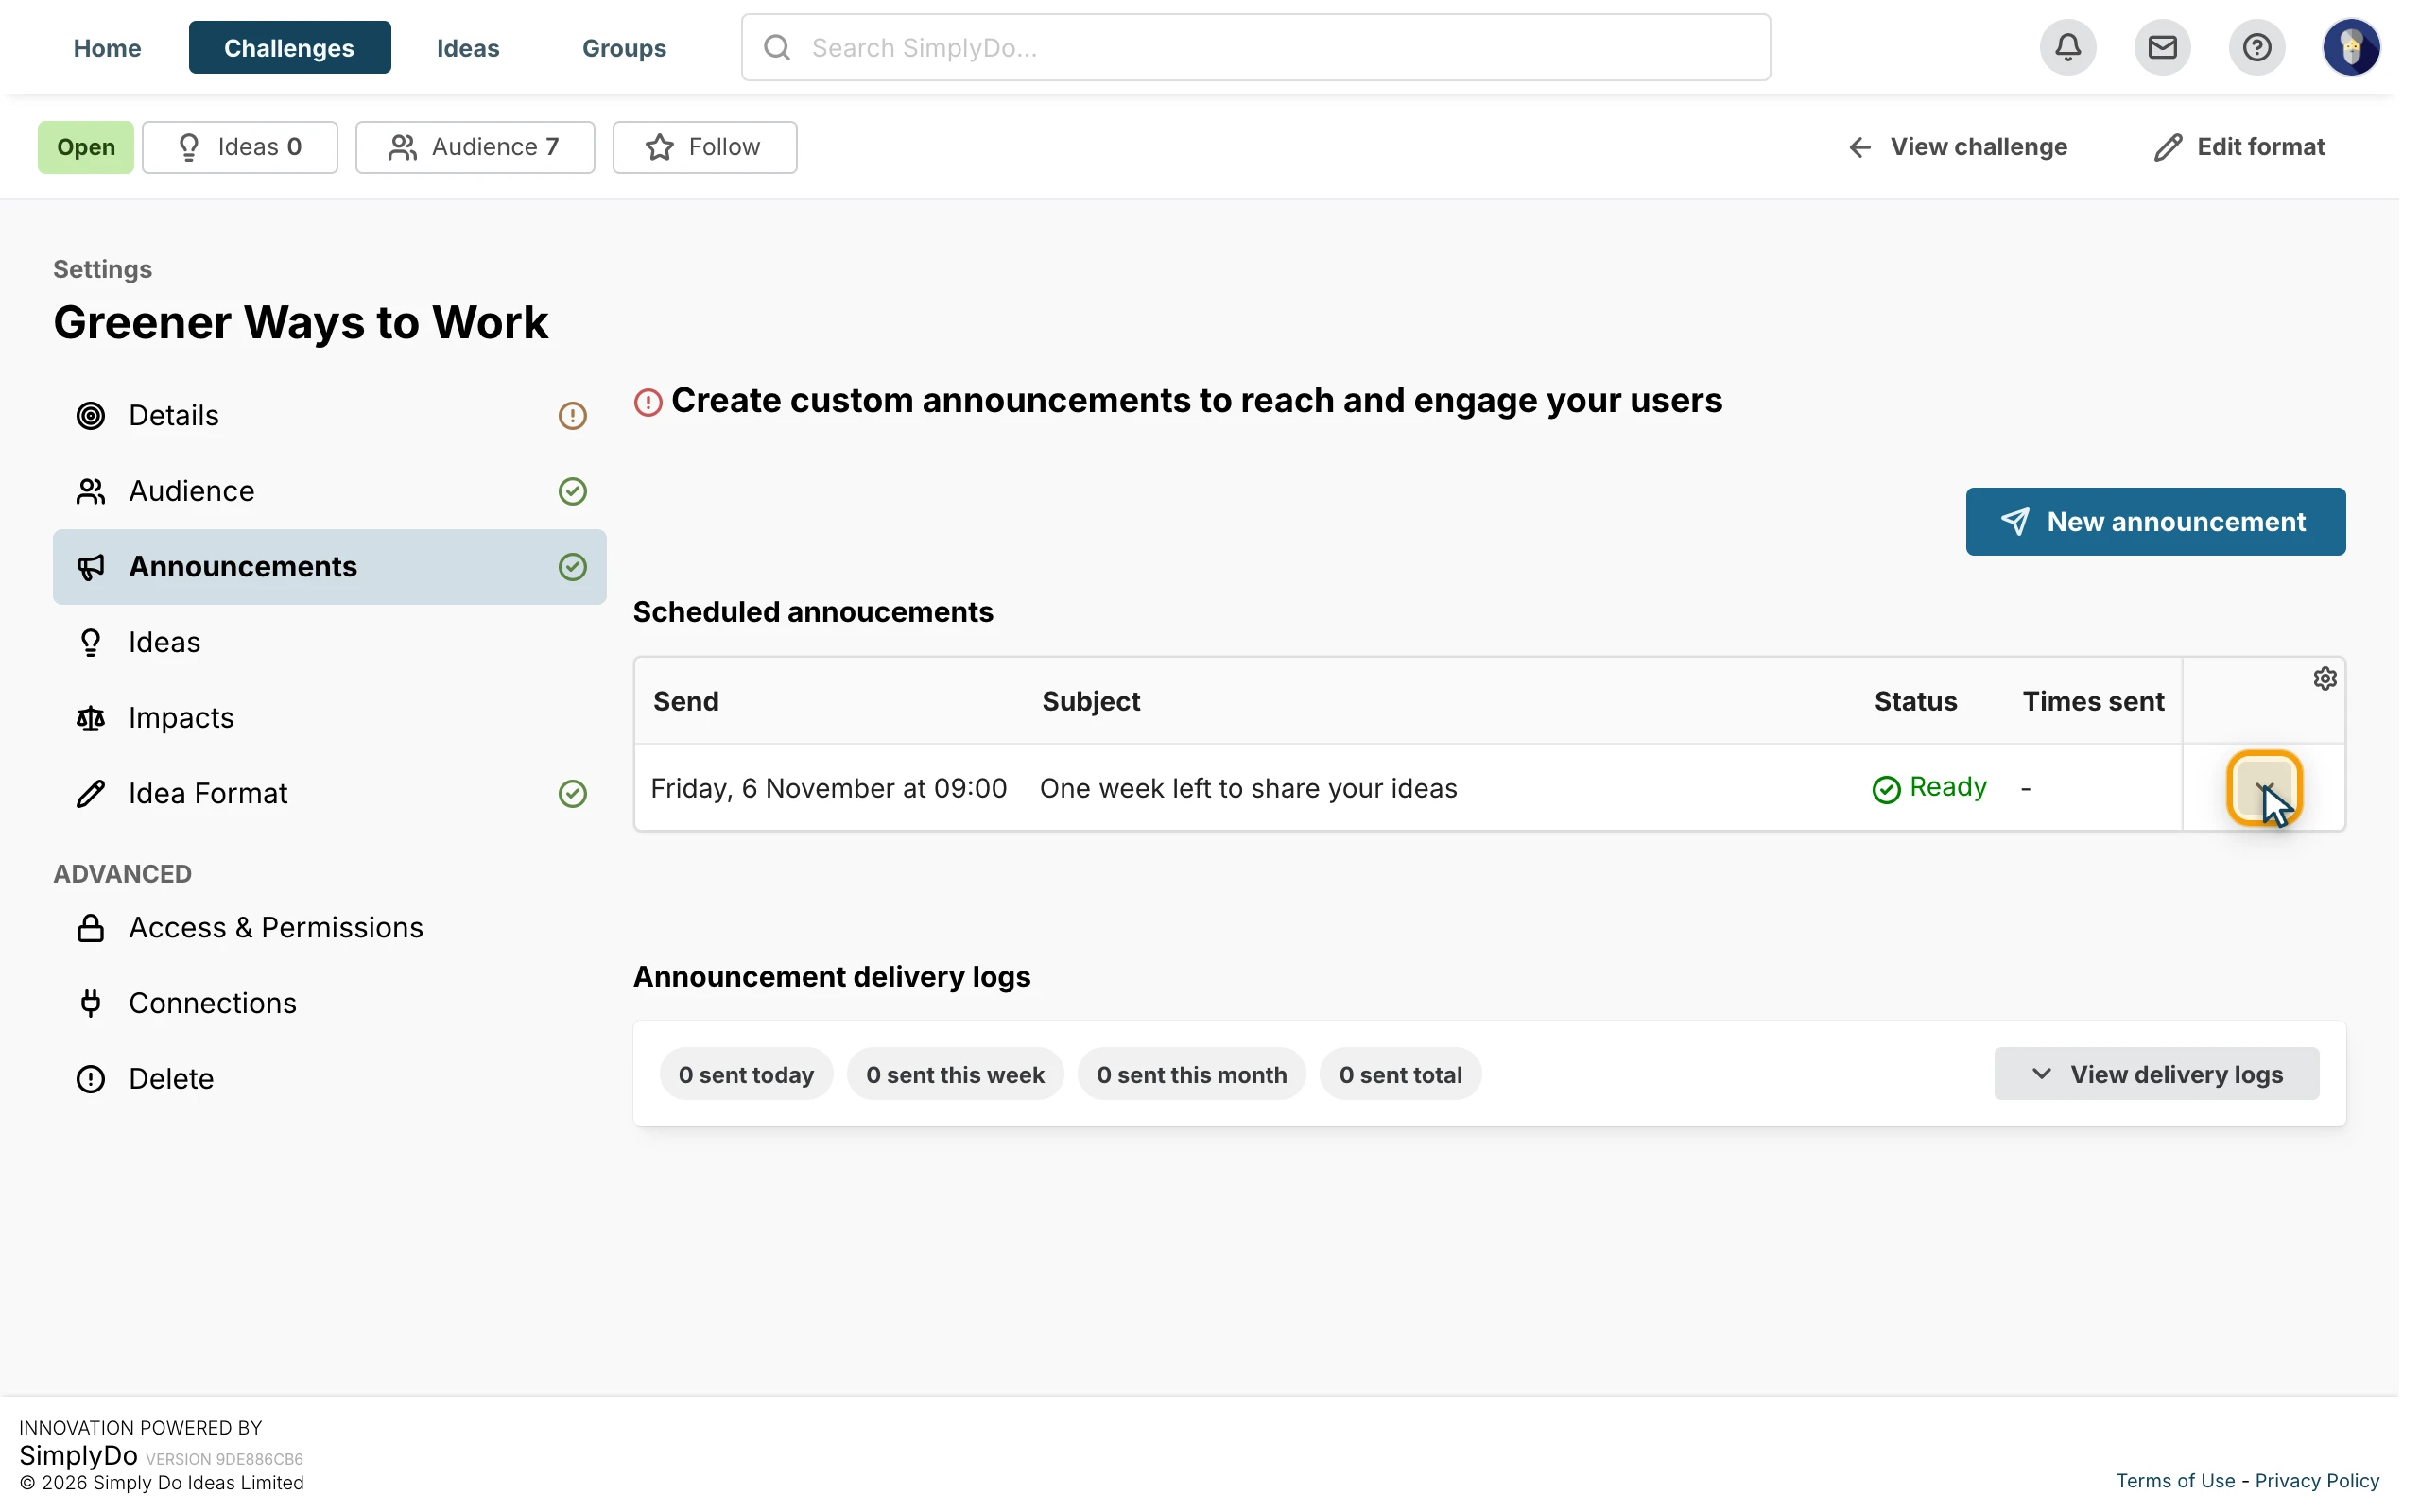Click the search magnifier icon
The image size is (2420, 1512).
(x=777, y=47)
